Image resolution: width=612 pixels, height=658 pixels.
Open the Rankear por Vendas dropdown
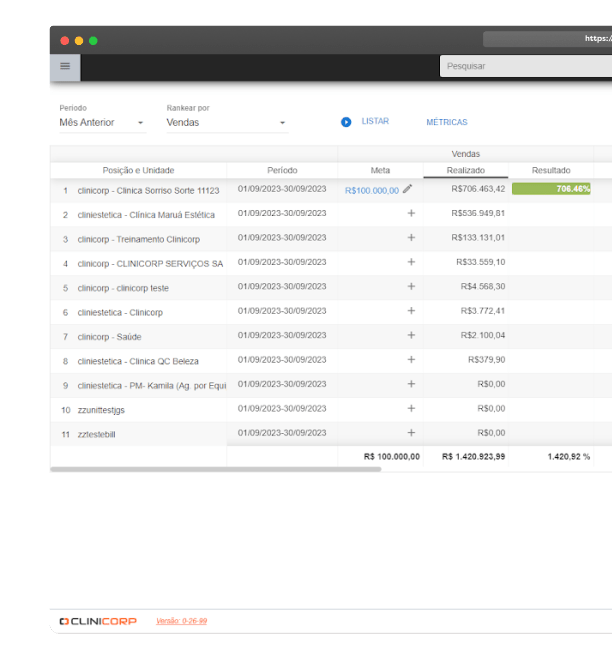[227, 123]
